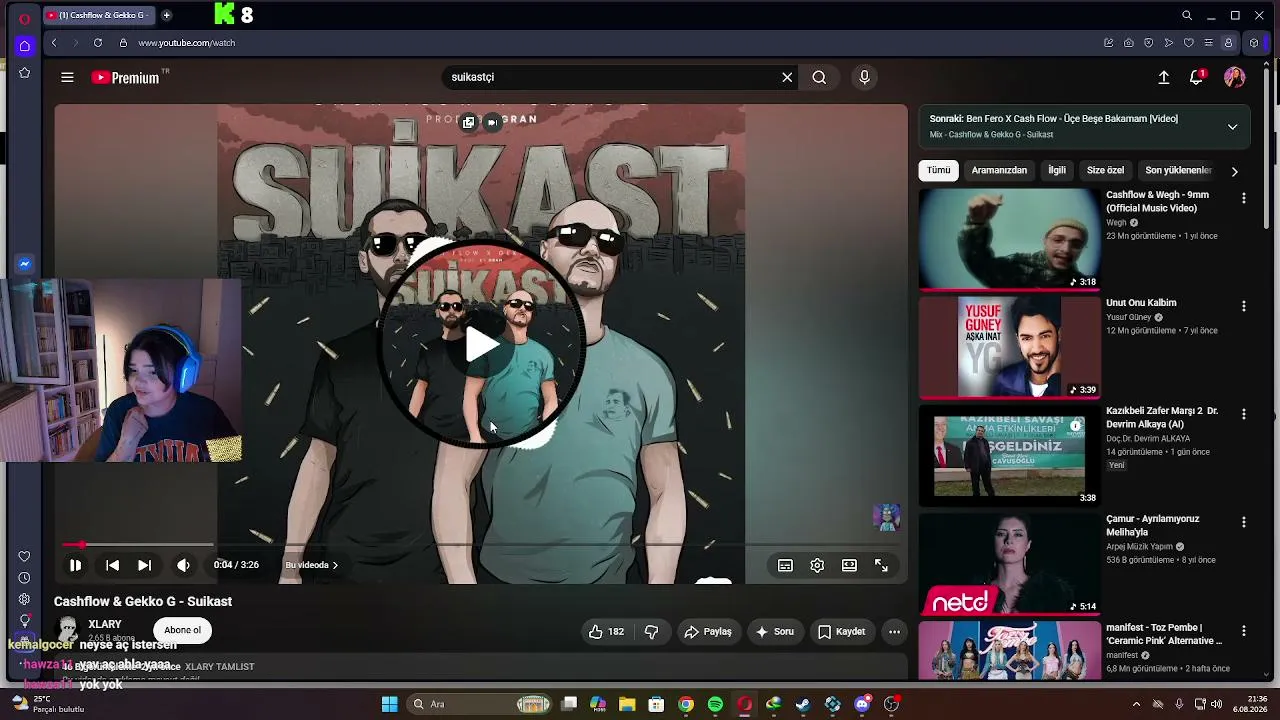The image size is (1280, 720).
Task: Select the 'Size özel' filter chip
Action: pyautogui.click(x=1105, y=170)
